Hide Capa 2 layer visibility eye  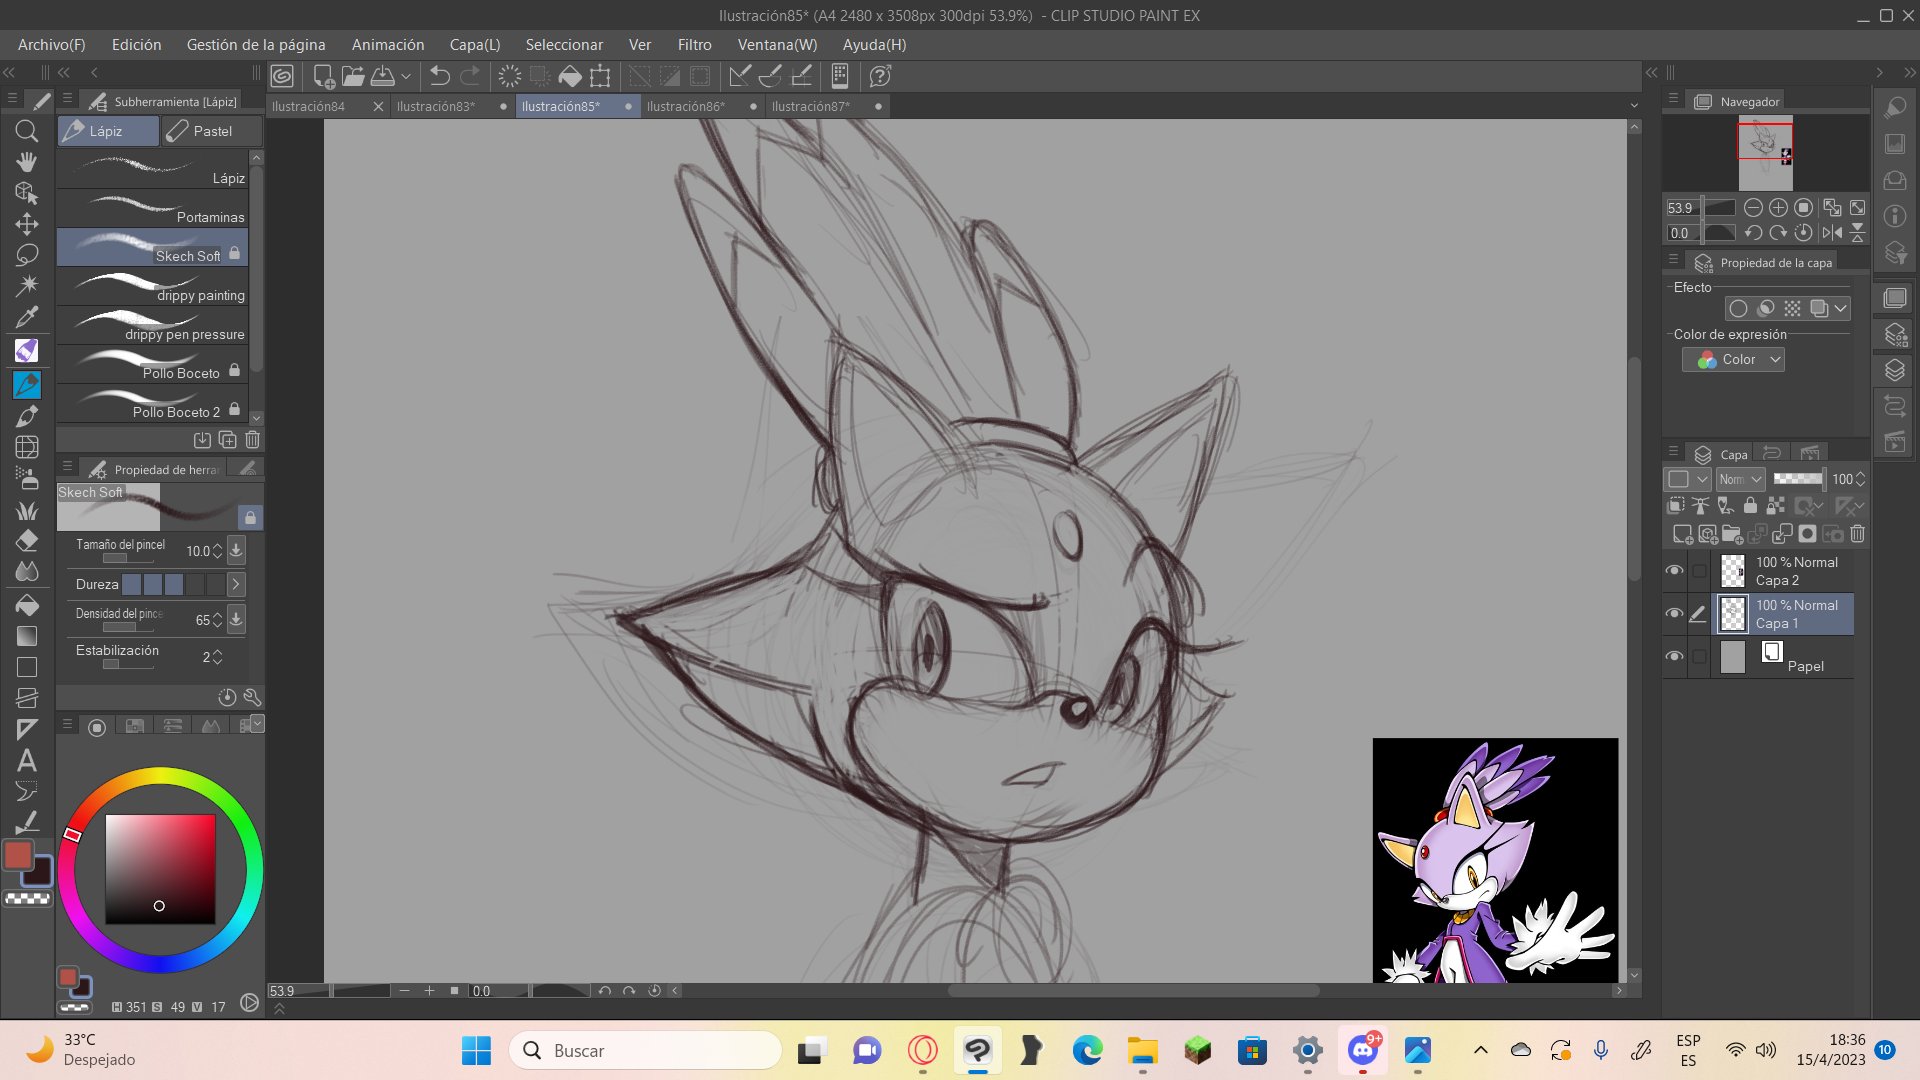point(1674,571)
